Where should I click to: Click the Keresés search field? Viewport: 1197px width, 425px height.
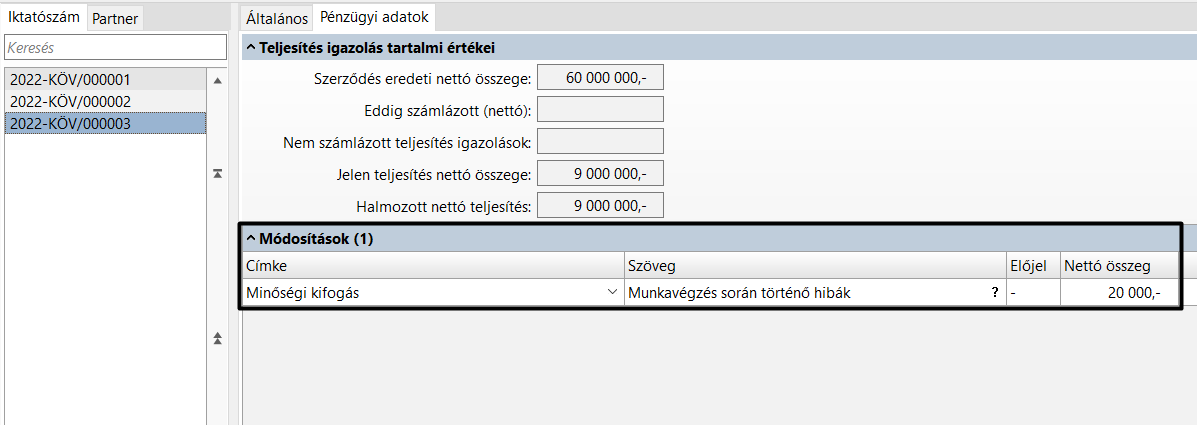[x=115, y=47]
